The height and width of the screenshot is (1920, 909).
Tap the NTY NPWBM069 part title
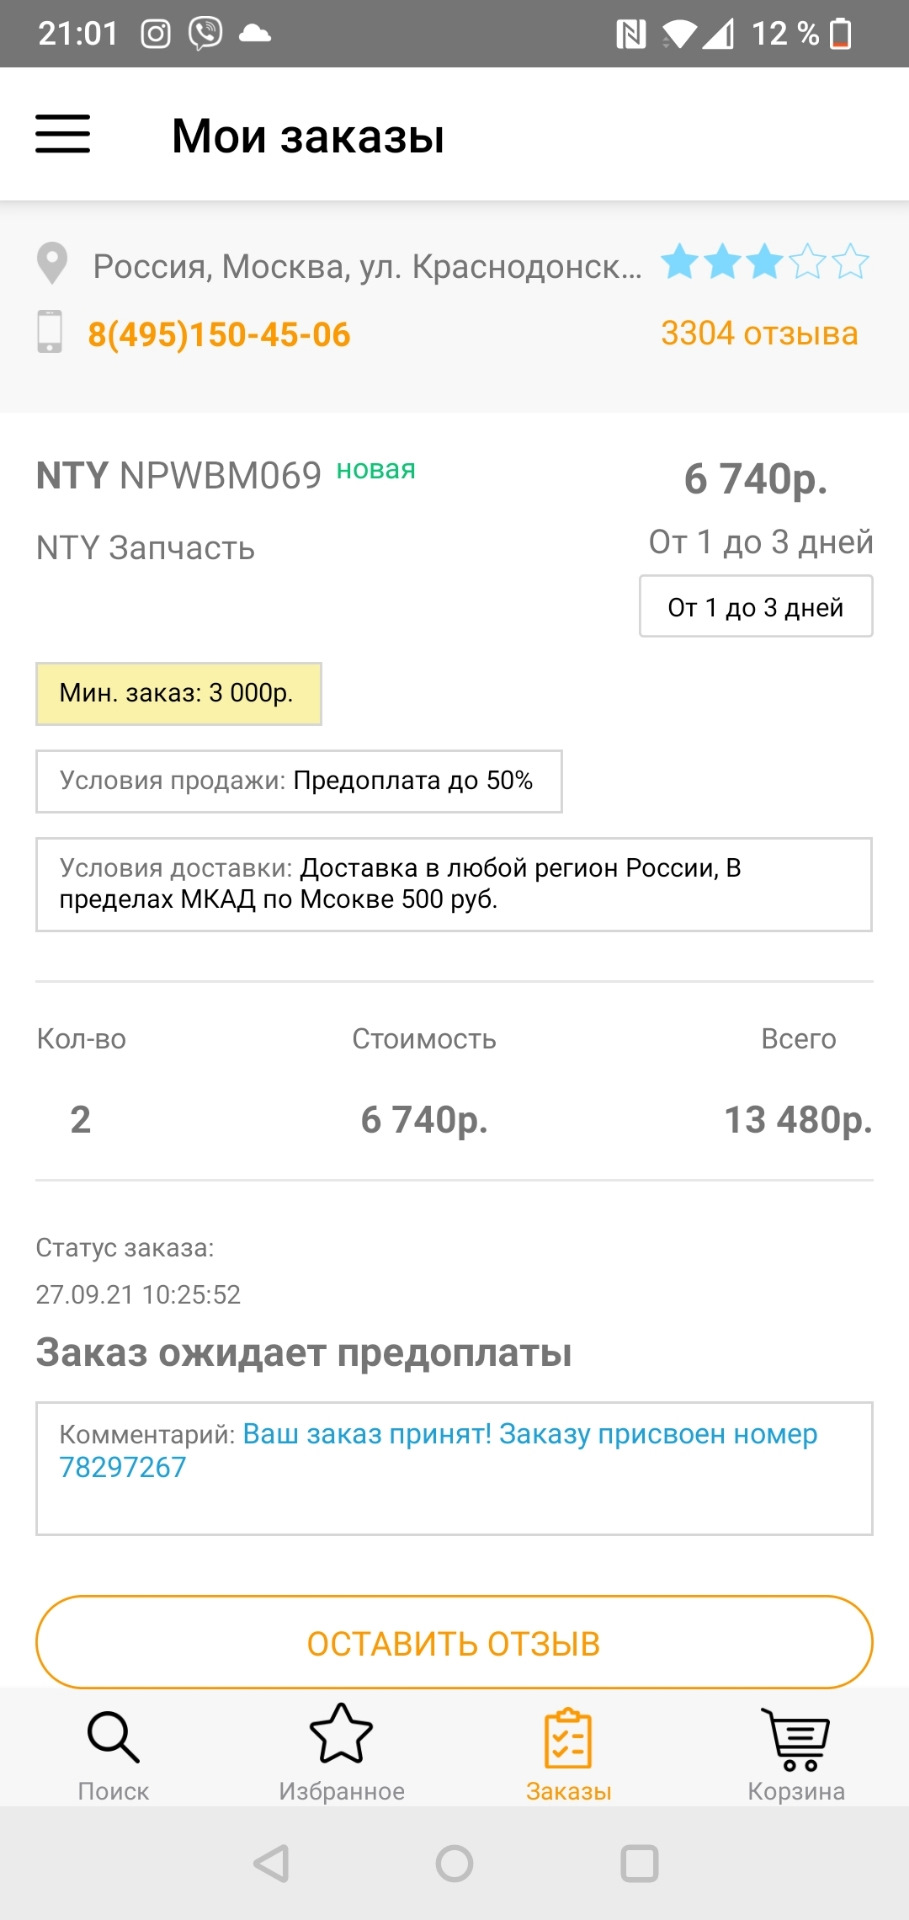tap(179, 476)
